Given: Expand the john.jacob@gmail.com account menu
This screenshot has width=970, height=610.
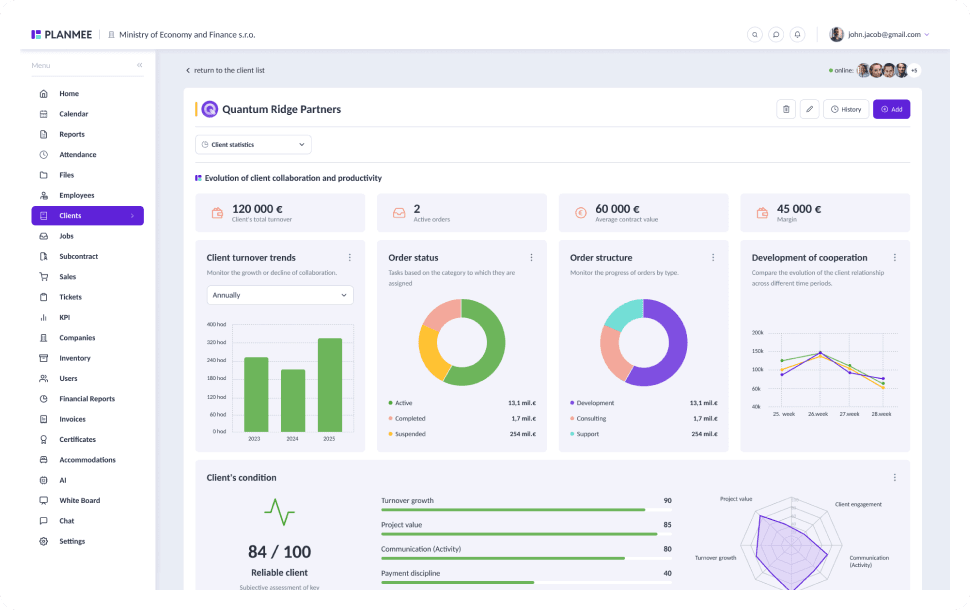Looking at the screenshot, I should (879, 35).
